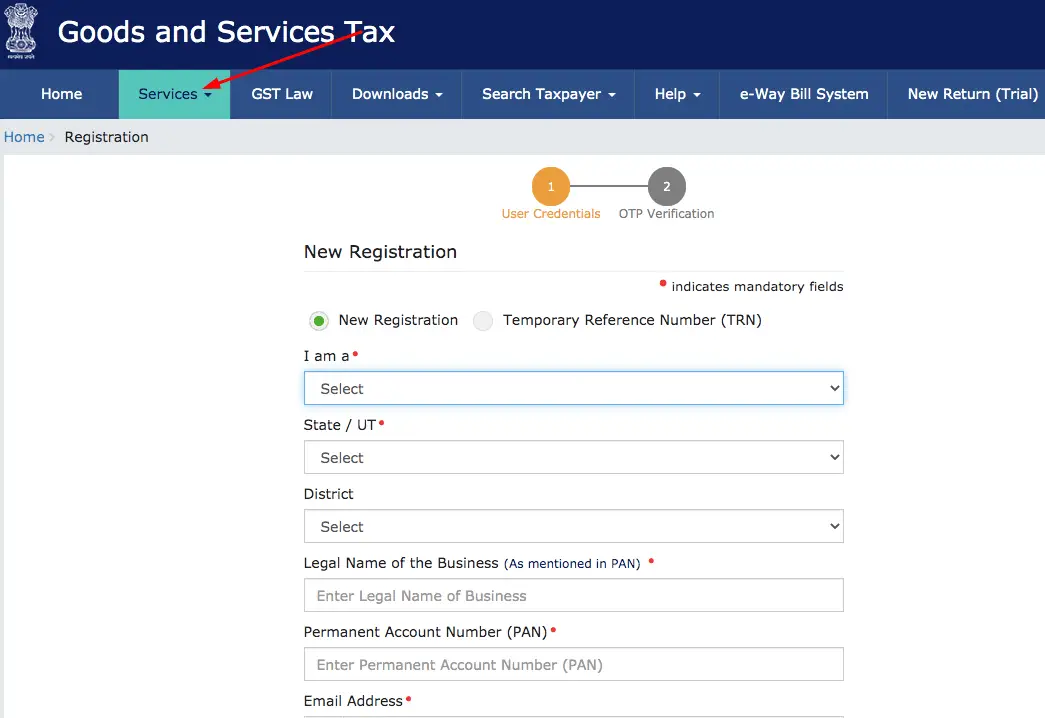Expand the Downloads menu
This screenshot has height=718, width=1045.
(x=397, y=94)
